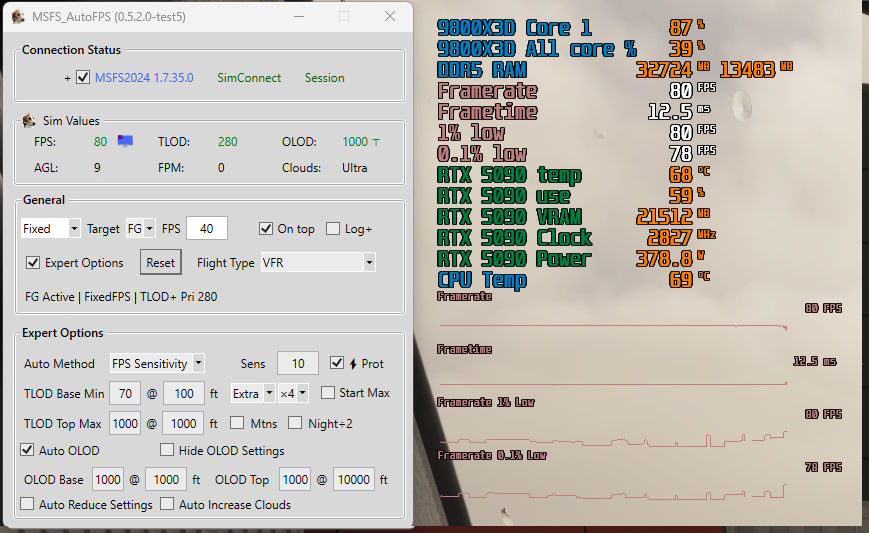Viewport: 869px width, 533px height.
Task: Uncheck Expert Options
Action: tap(33, 263)
